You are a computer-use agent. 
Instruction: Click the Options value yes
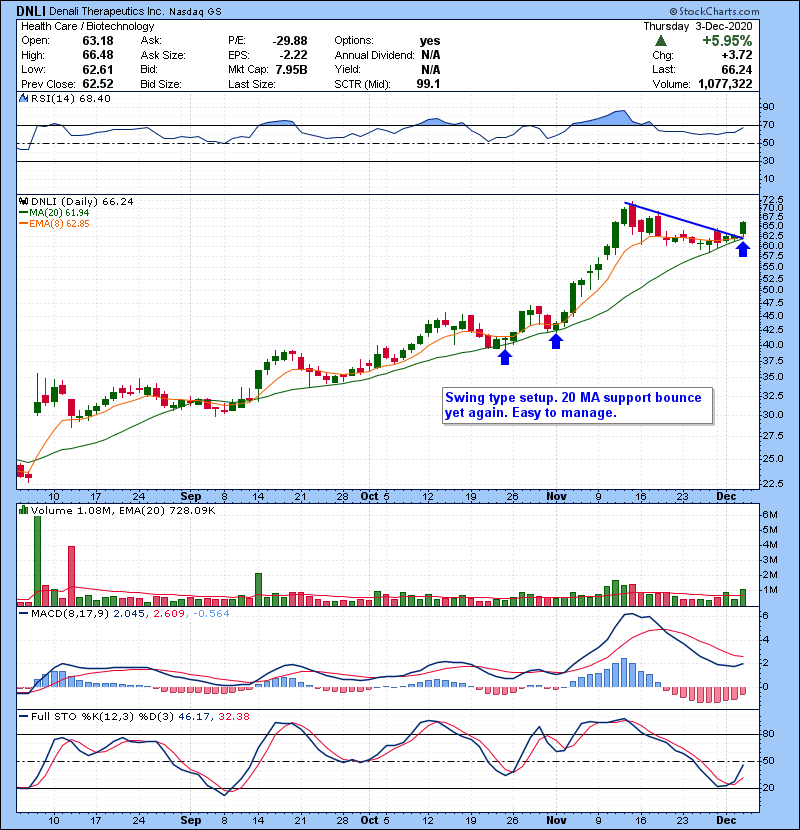430,41
